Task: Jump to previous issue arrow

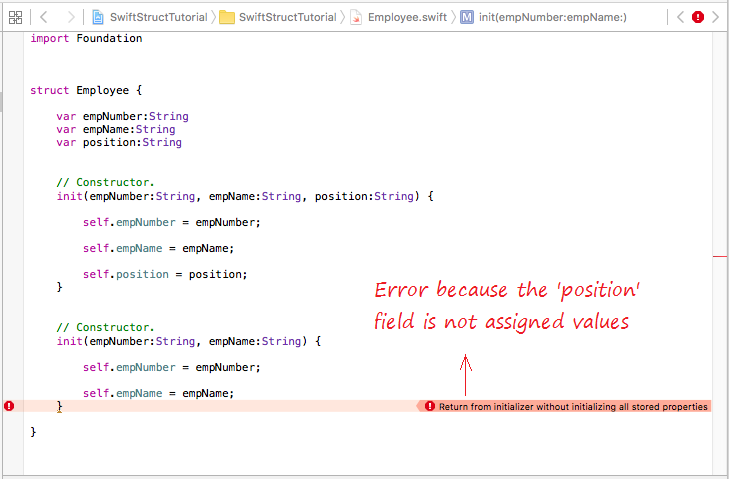Action: pyautogui.click(x=680, y=17)
